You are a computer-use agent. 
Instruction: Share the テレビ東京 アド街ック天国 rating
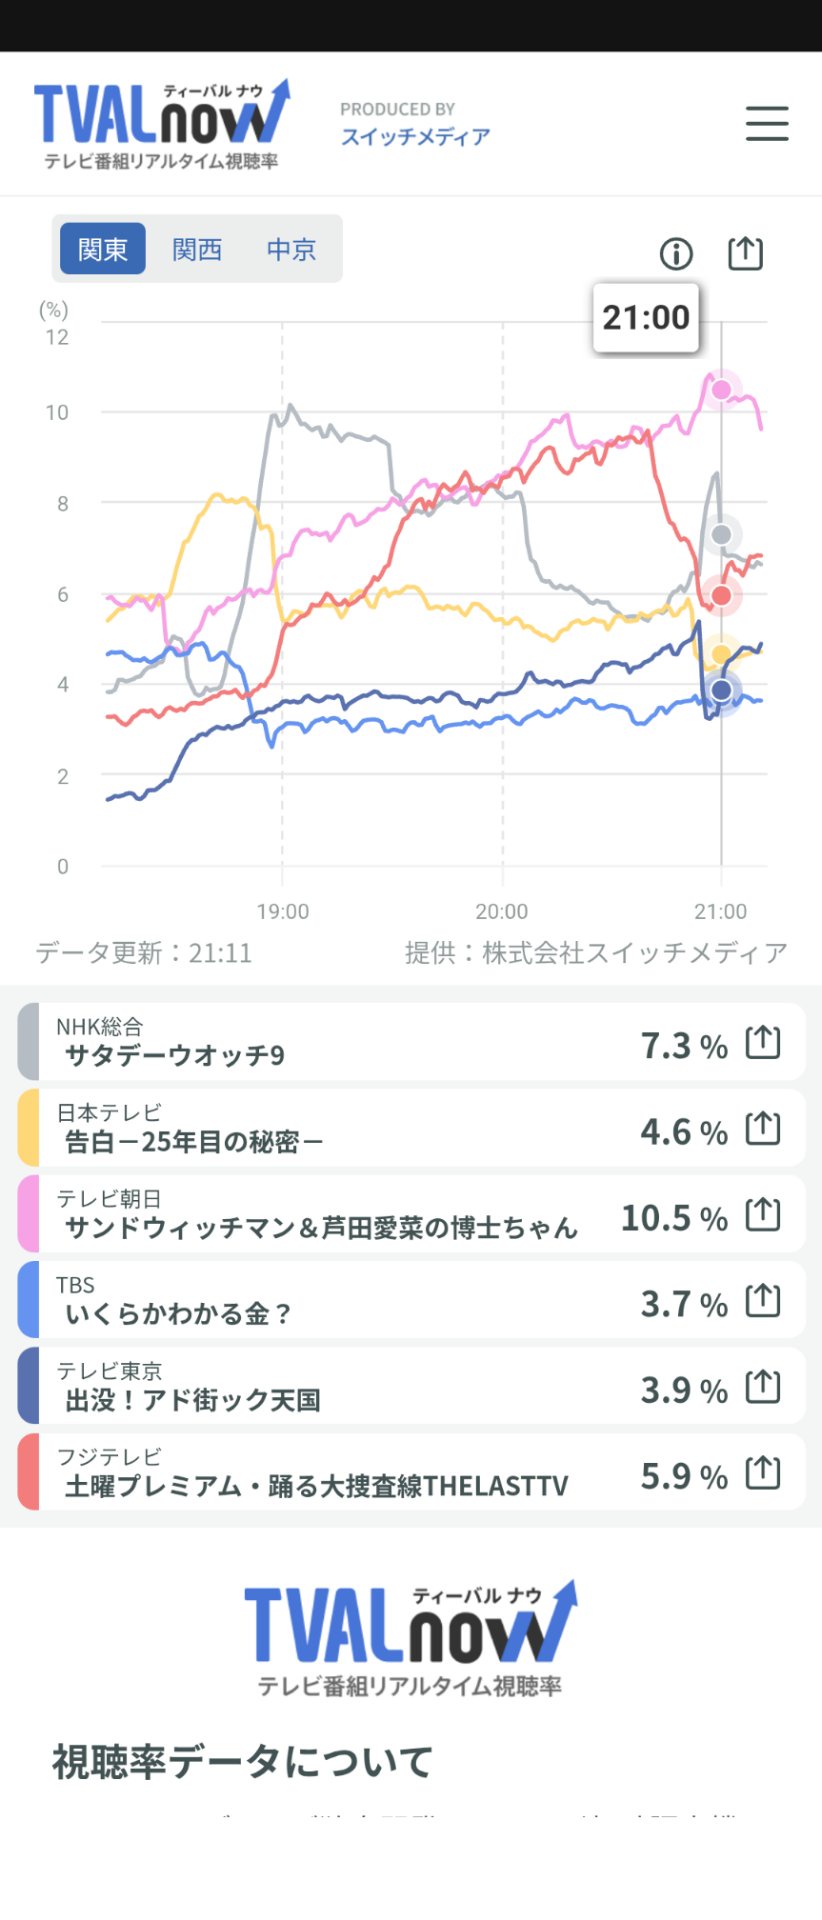coord(763,1386)
